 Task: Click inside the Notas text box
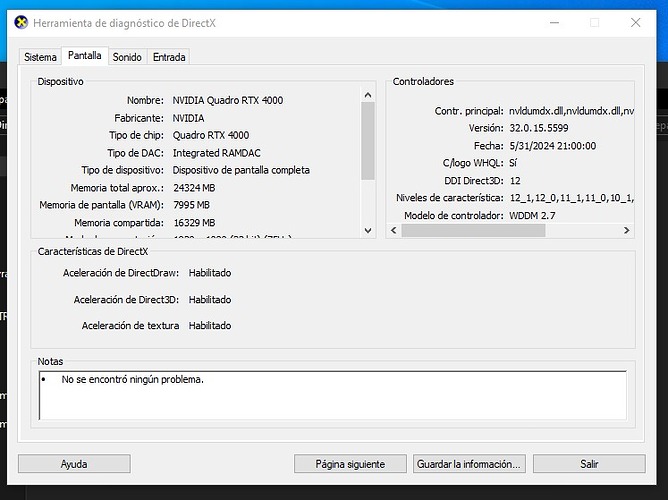[333, 395]
